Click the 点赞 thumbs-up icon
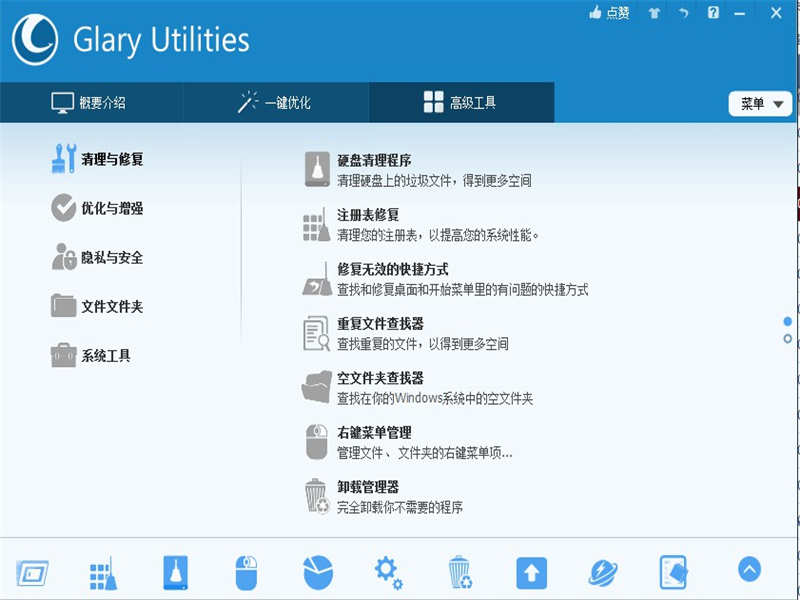 [595, 13]
